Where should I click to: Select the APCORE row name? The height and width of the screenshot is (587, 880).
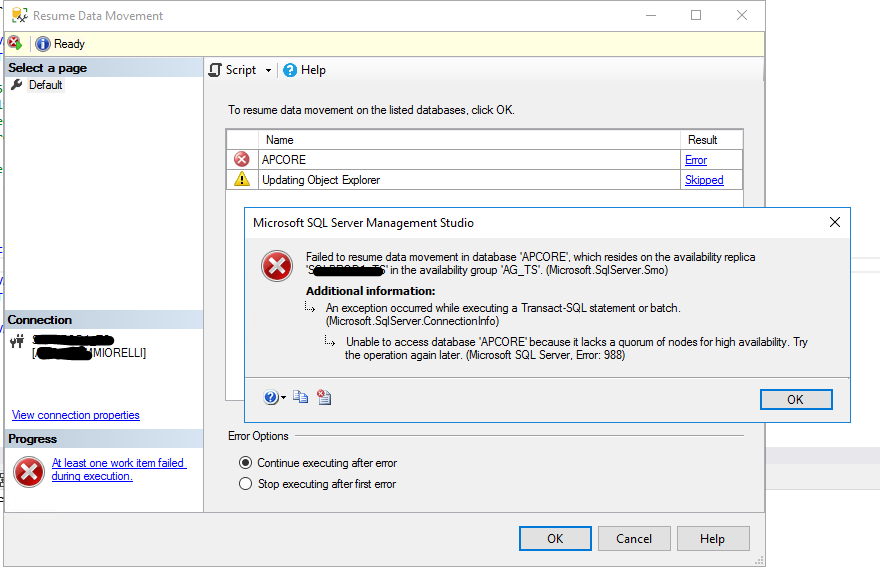point(284,160)
